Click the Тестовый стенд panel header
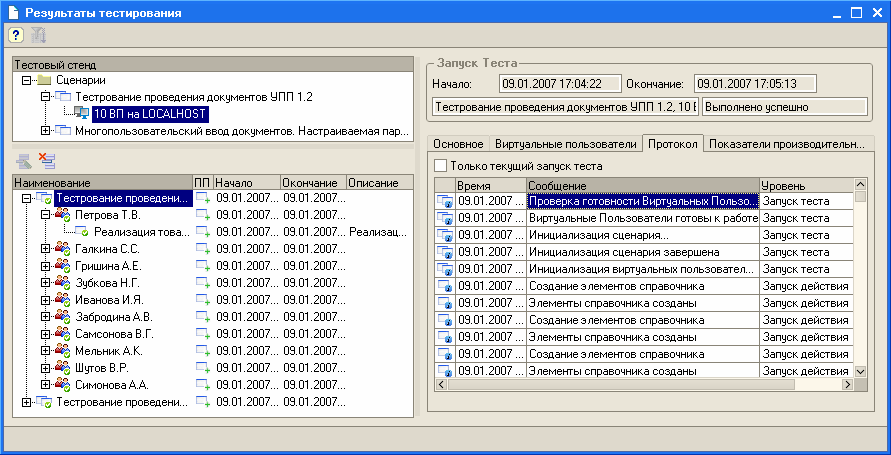891x455 pixels. [213, 65]
